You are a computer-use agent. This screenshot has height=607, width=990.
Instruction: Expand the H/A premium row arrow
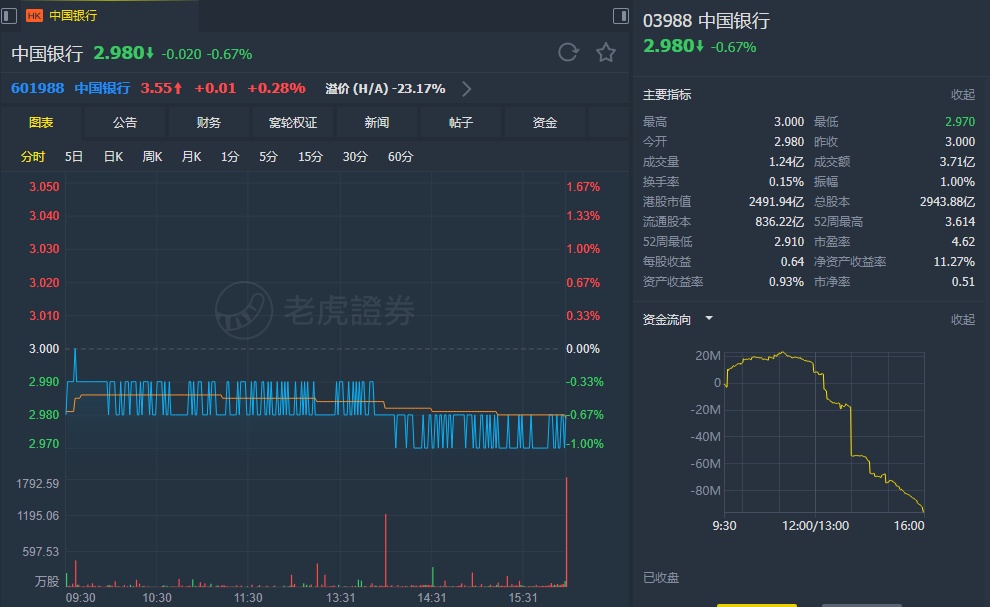pyautogui.click(x=467, y=89)
